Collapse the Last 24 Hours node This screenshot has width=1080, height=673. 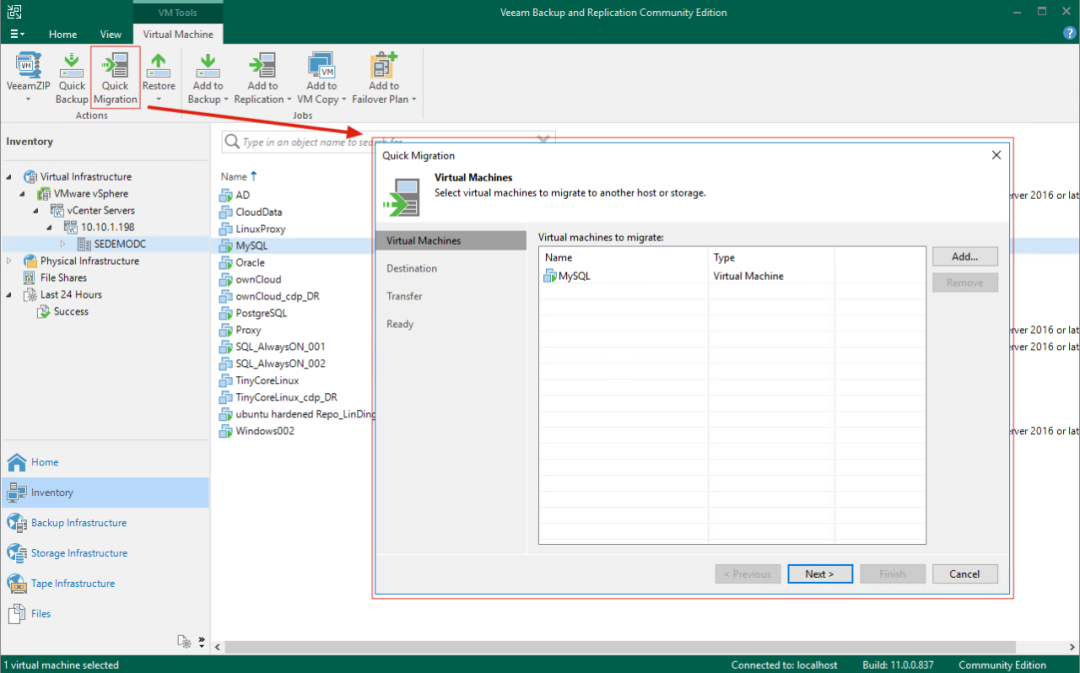(9, 295)
